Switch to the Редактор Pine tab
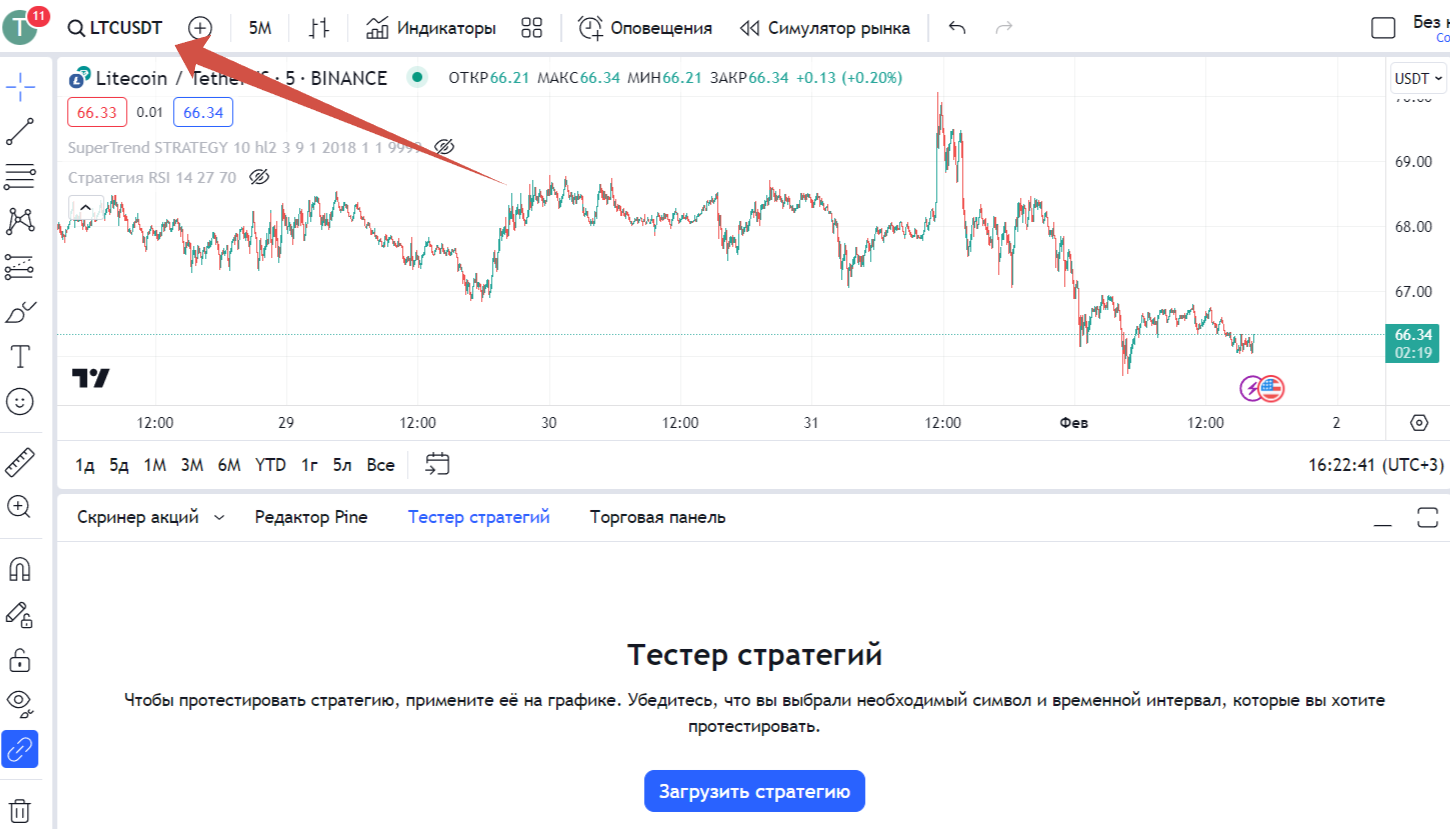1450x829 pixels. [x=311, y=517]
